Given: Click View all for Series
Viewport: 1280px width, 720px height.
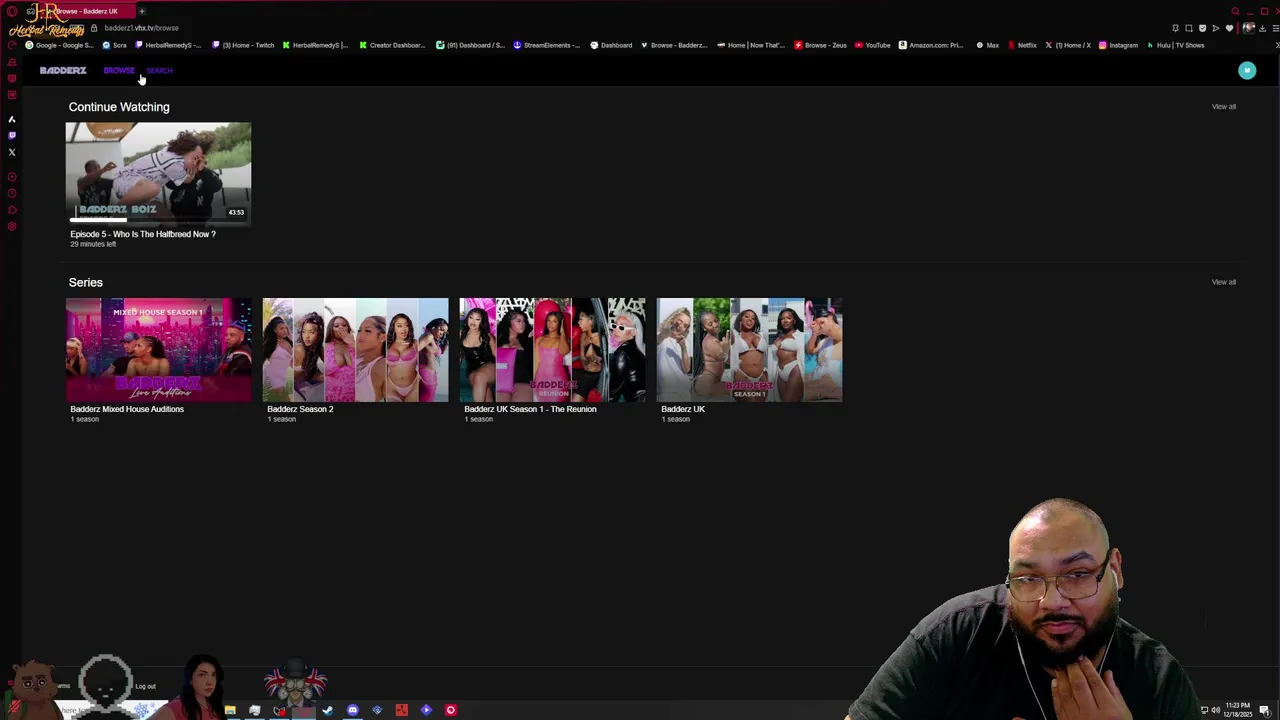Looking at the screenshot, I should [x=1224, y=282].
